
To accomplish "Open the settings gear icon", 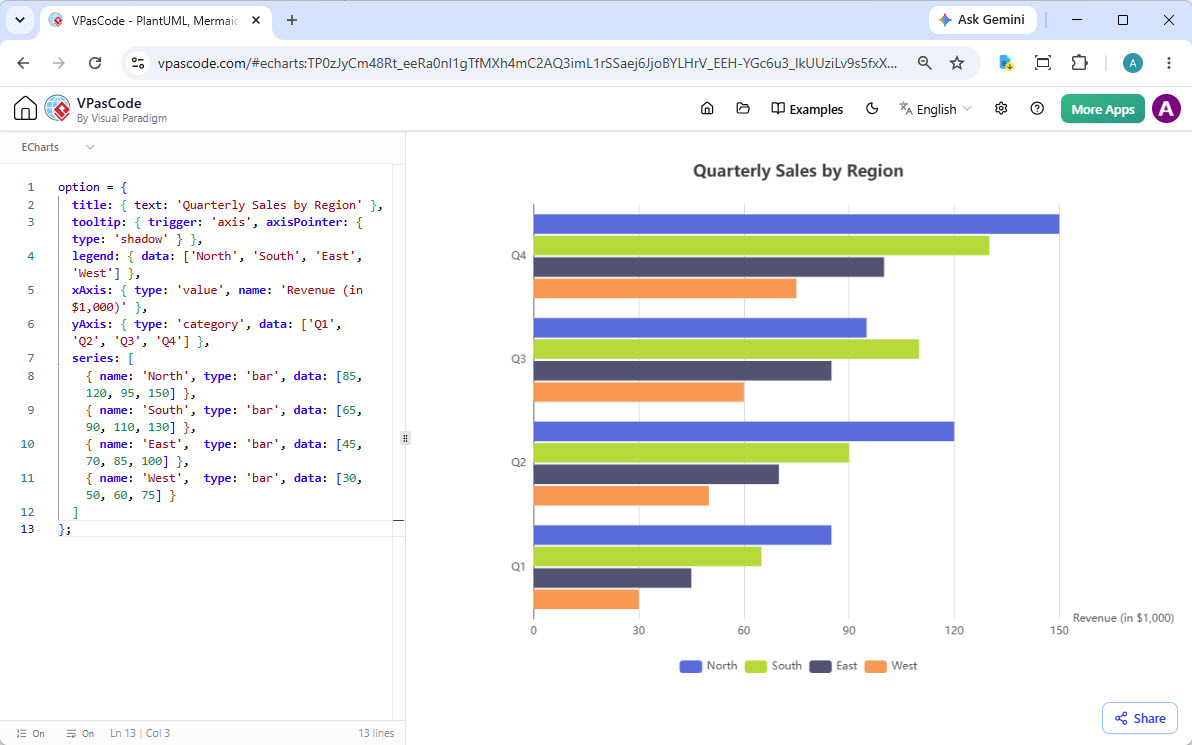I will point(1001,109).
